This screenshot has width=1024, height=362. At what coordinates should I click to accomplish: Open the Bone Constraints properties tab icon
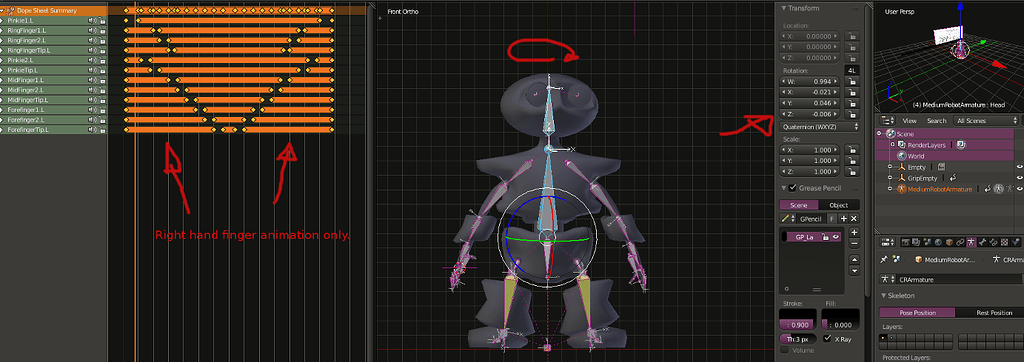(x=993, y=242)
